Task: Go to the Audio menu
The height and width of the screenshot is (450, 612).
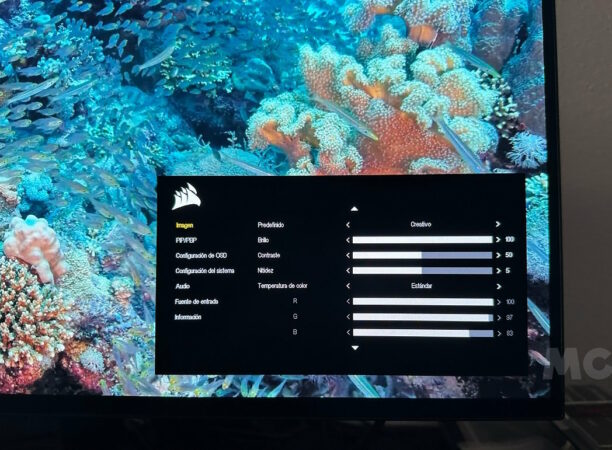Action: coord(184,286)
